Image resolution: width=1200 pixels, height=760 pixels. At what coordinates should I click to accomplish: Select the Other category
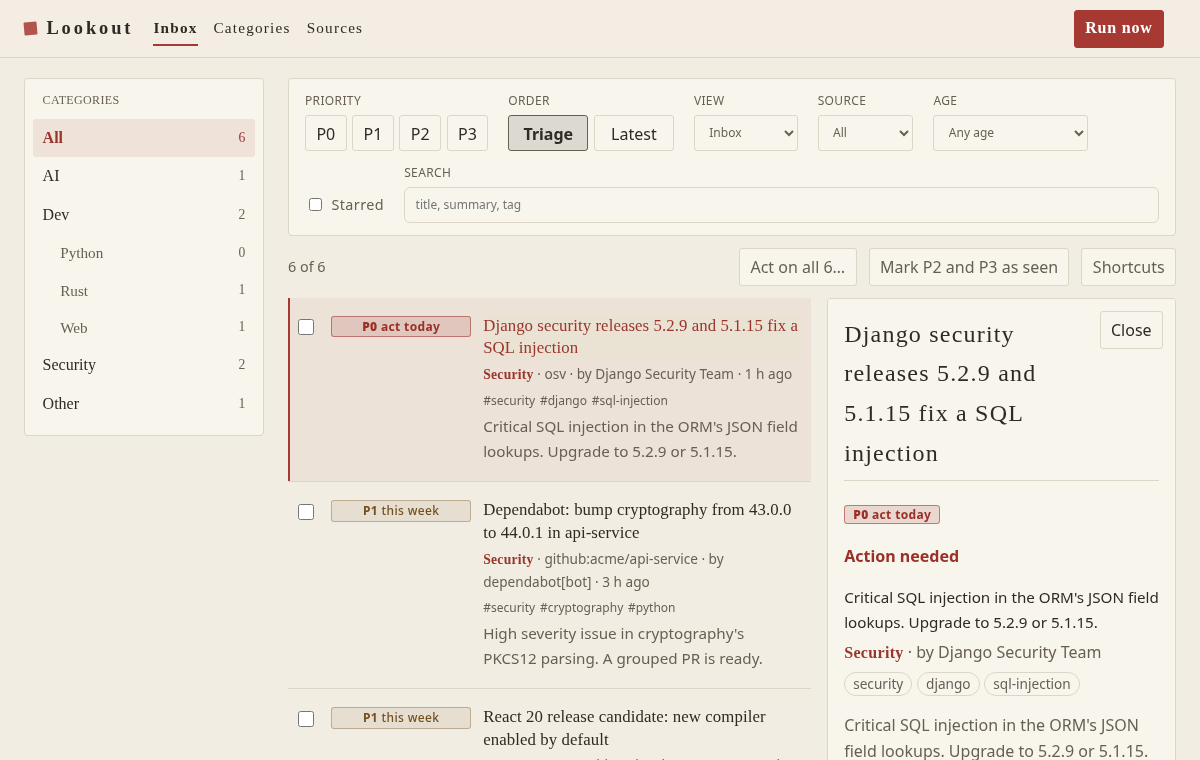point(144,404)
